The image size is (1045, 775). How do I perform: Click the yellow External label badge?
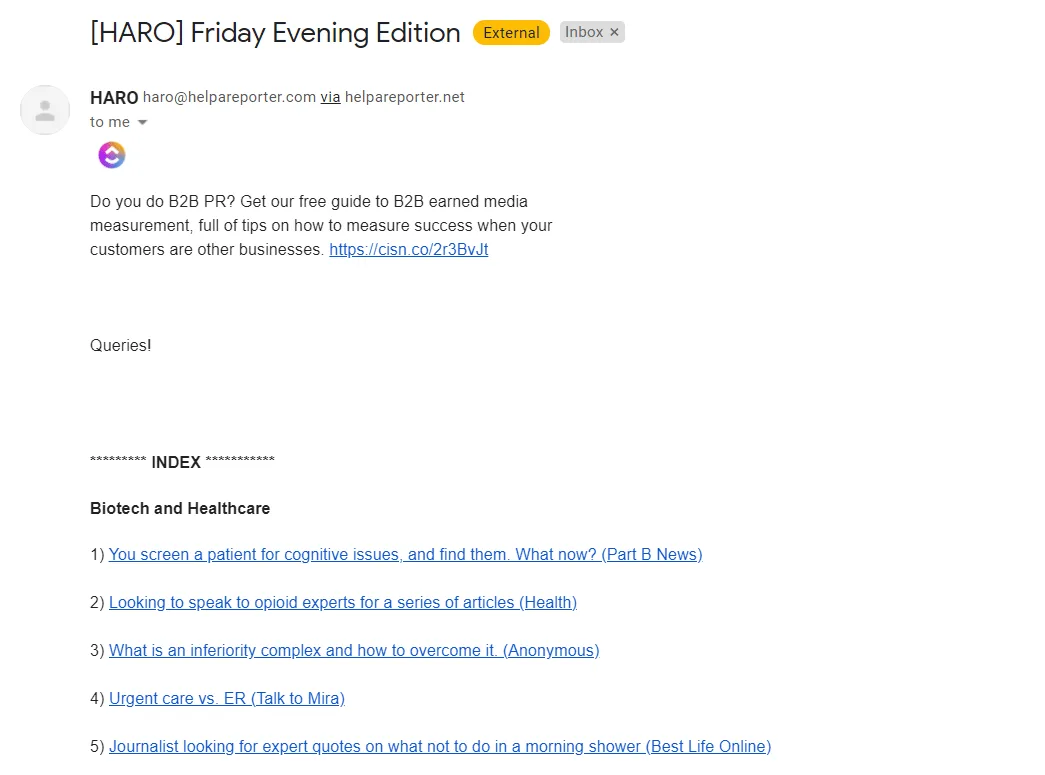click(x=511, y=33)
